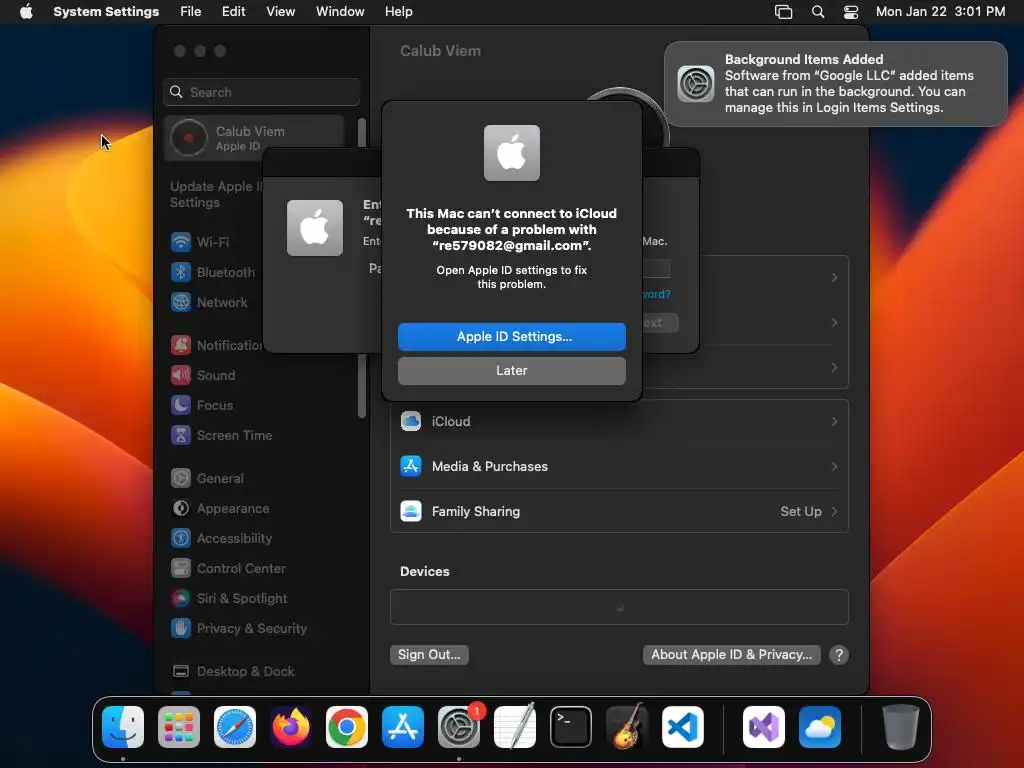The width and height of the screenshot is (1024, 768).
Task: Open the Window menu
Action: [340, 12]
